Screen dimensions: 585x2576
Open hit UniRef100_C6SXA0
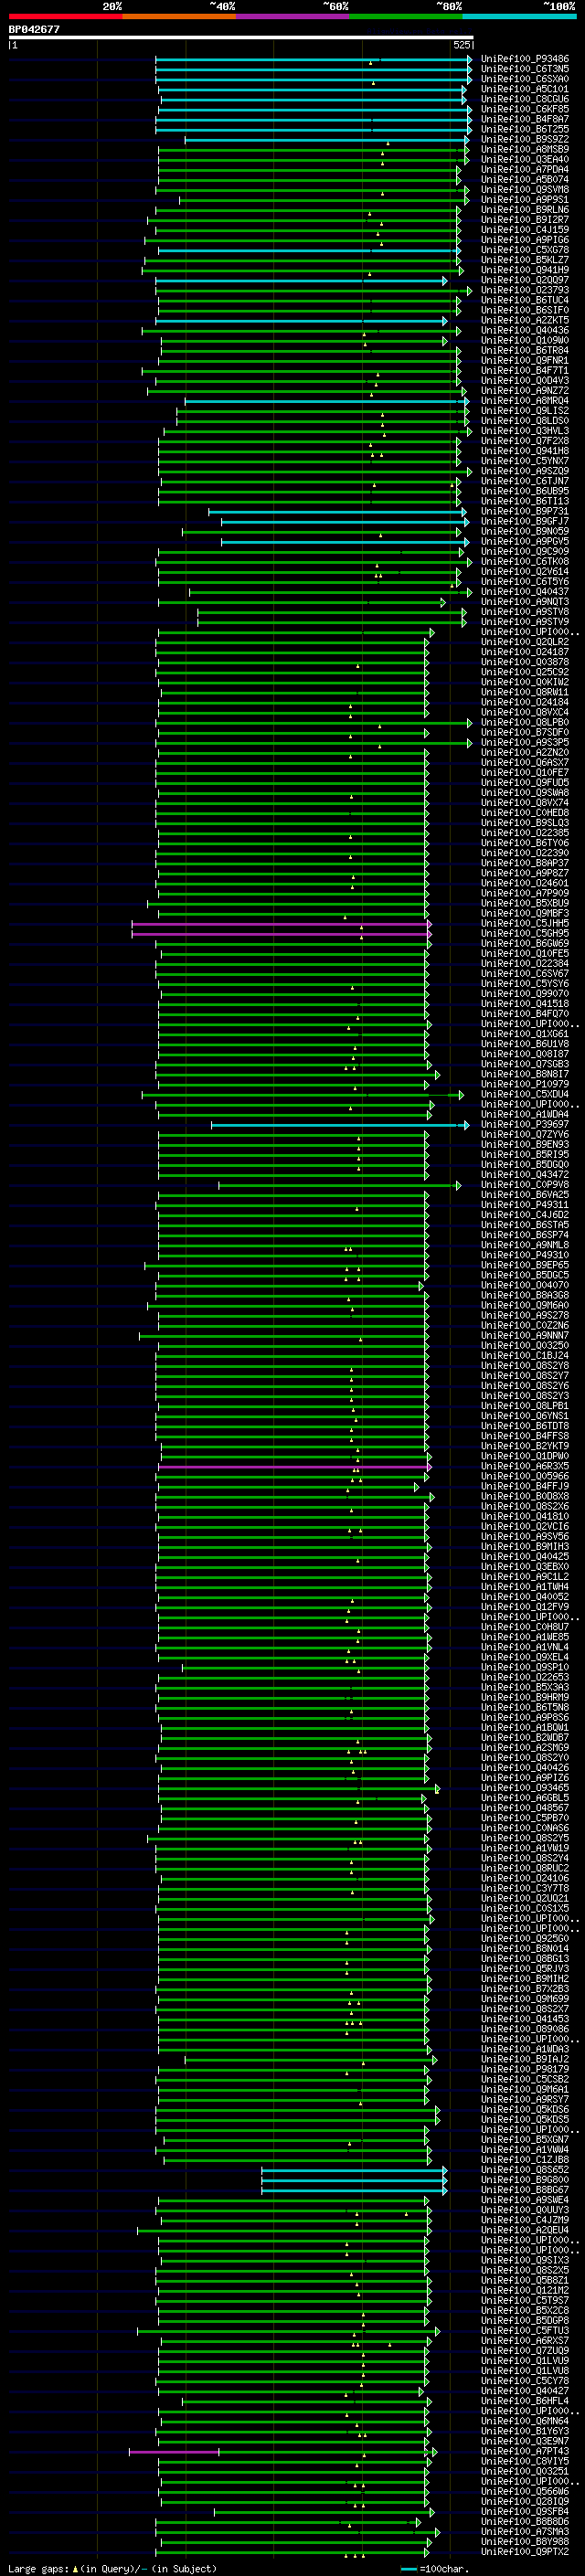click(x=525, y=79)
